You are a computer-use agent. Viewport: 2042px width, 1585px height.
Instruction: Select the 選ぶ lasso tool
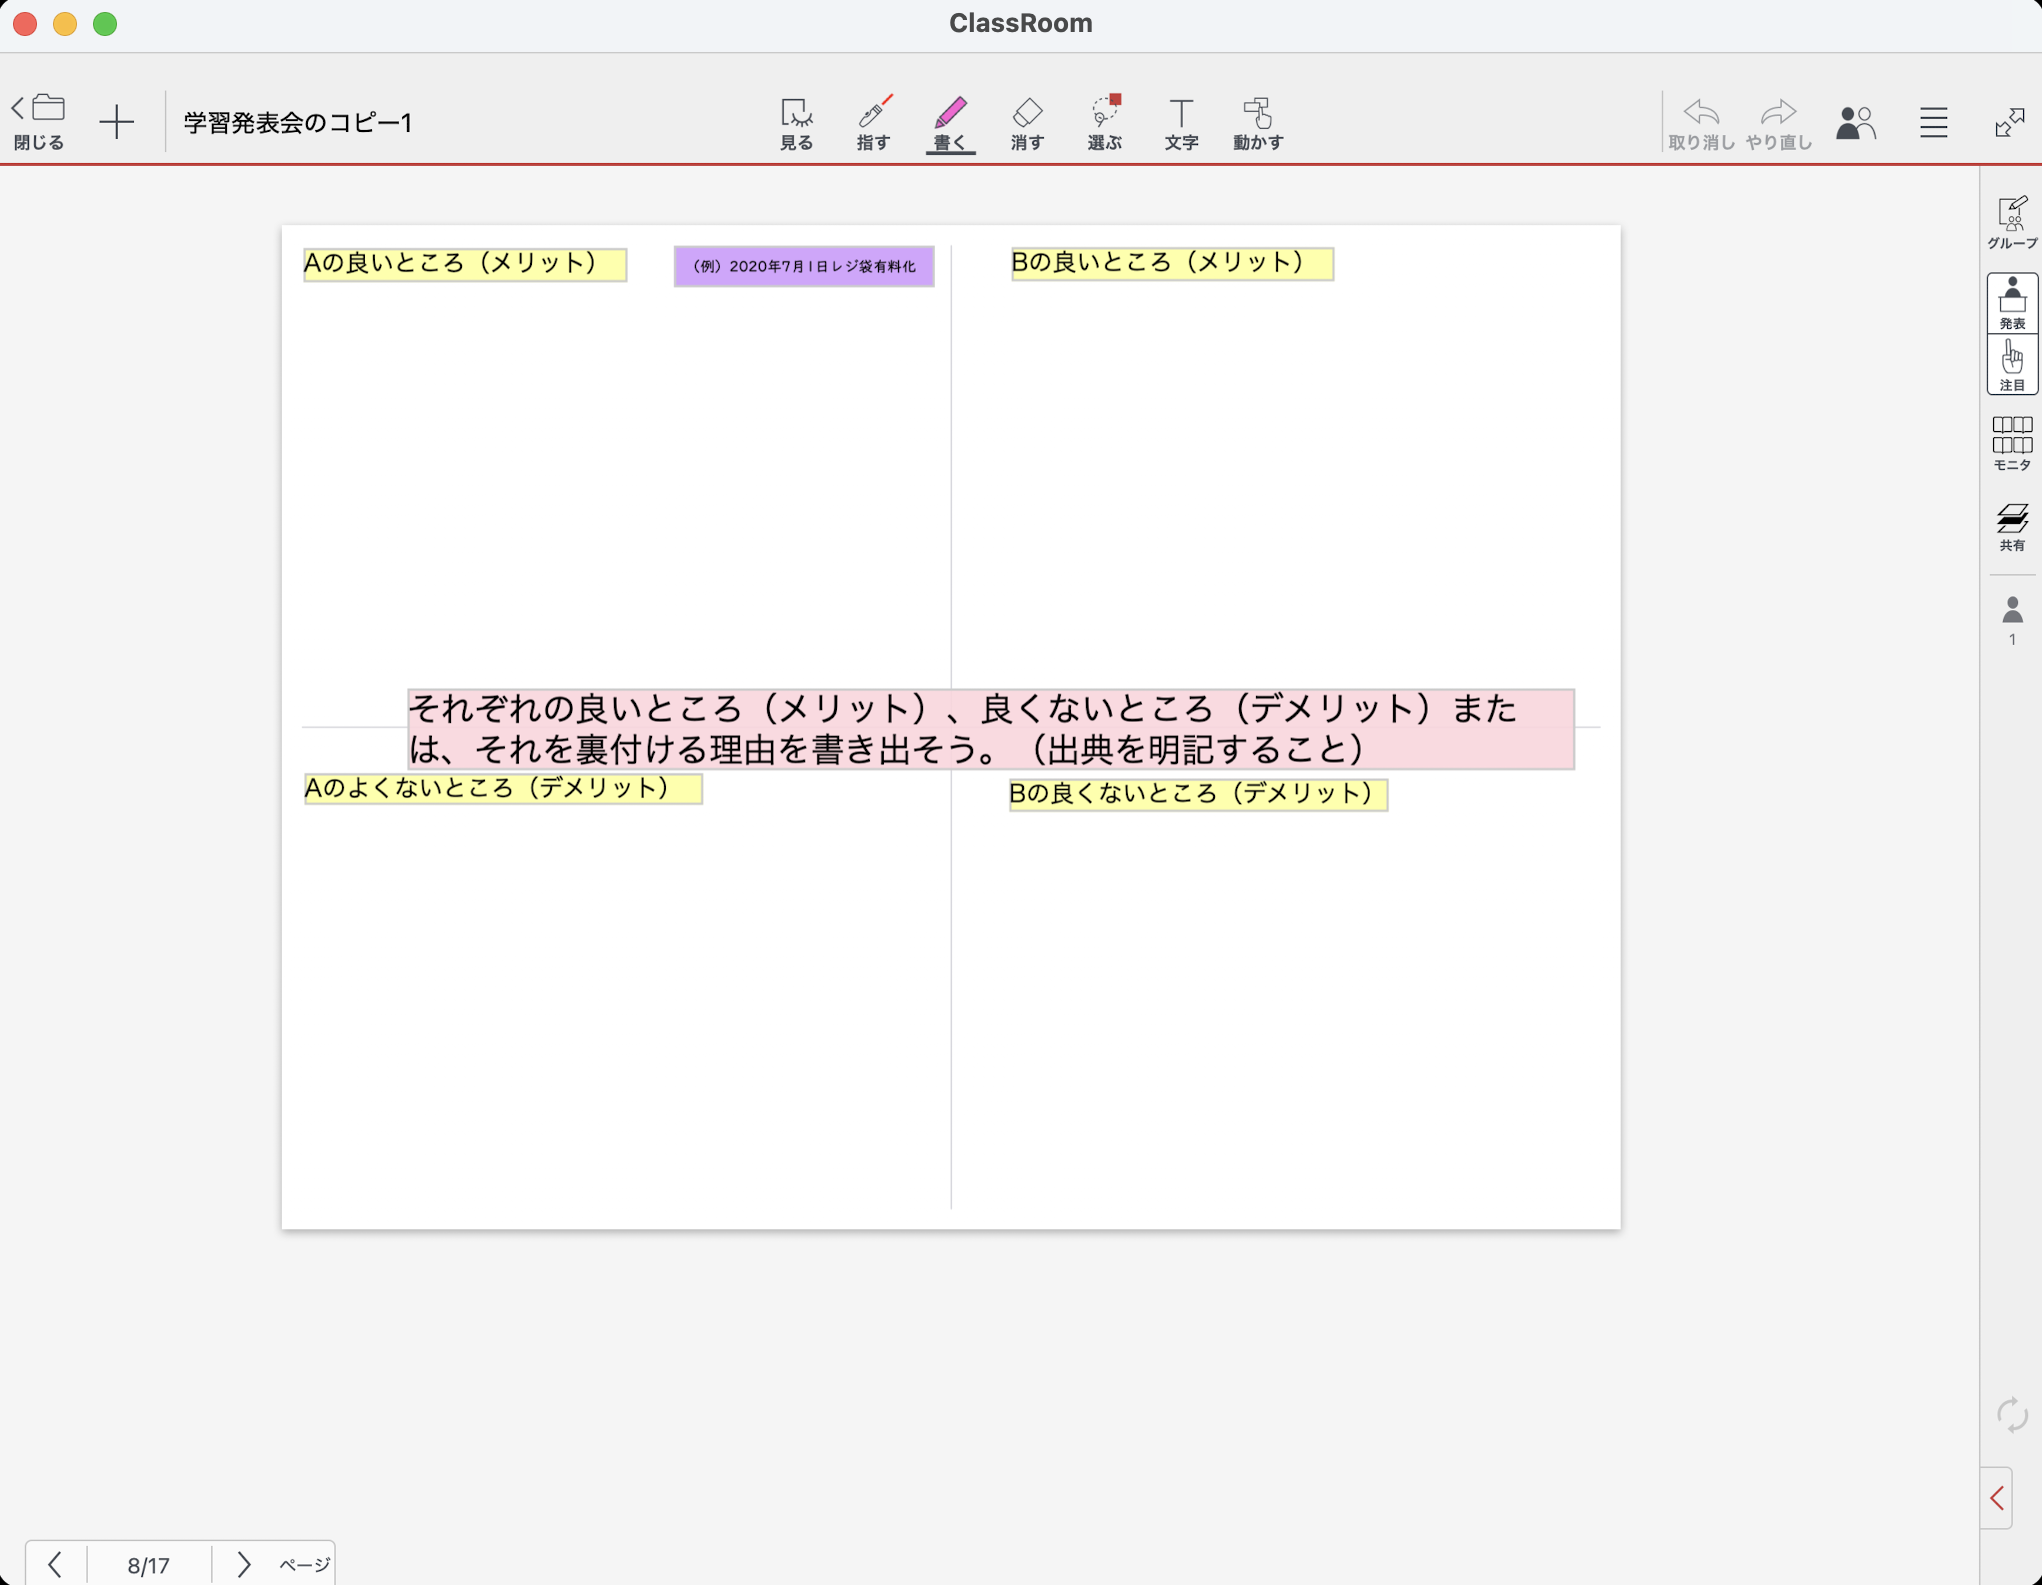pyautogui.click(x=1104, y=124)
